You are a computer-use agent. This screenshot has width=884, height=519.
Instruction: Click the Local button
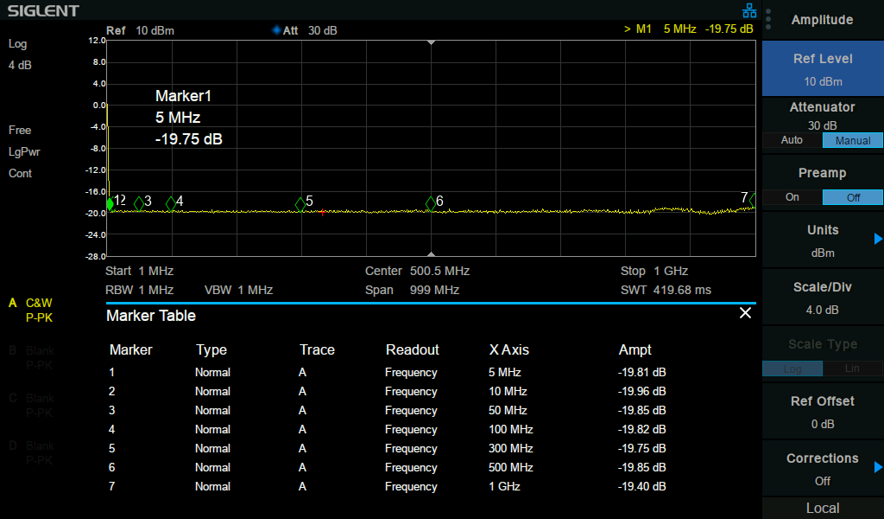coord(823,508)
